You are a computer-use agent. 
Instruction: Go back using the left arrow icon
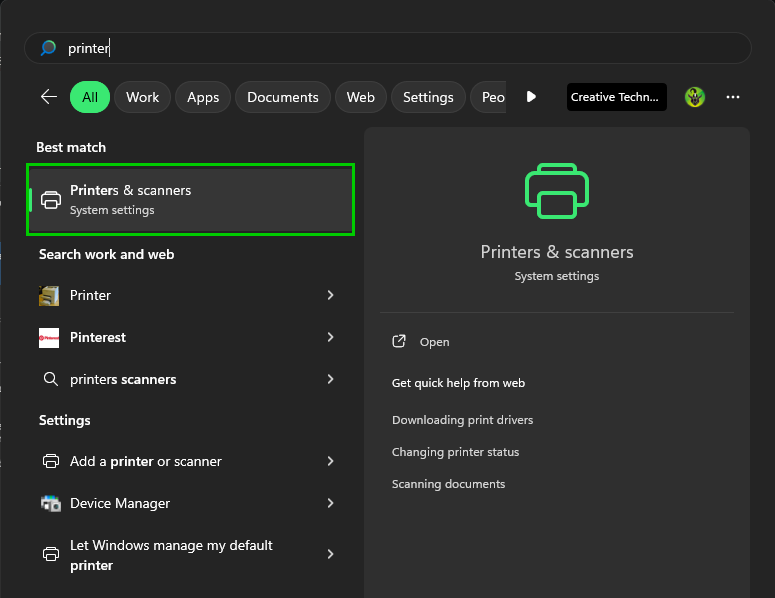[x=48, y=97]
